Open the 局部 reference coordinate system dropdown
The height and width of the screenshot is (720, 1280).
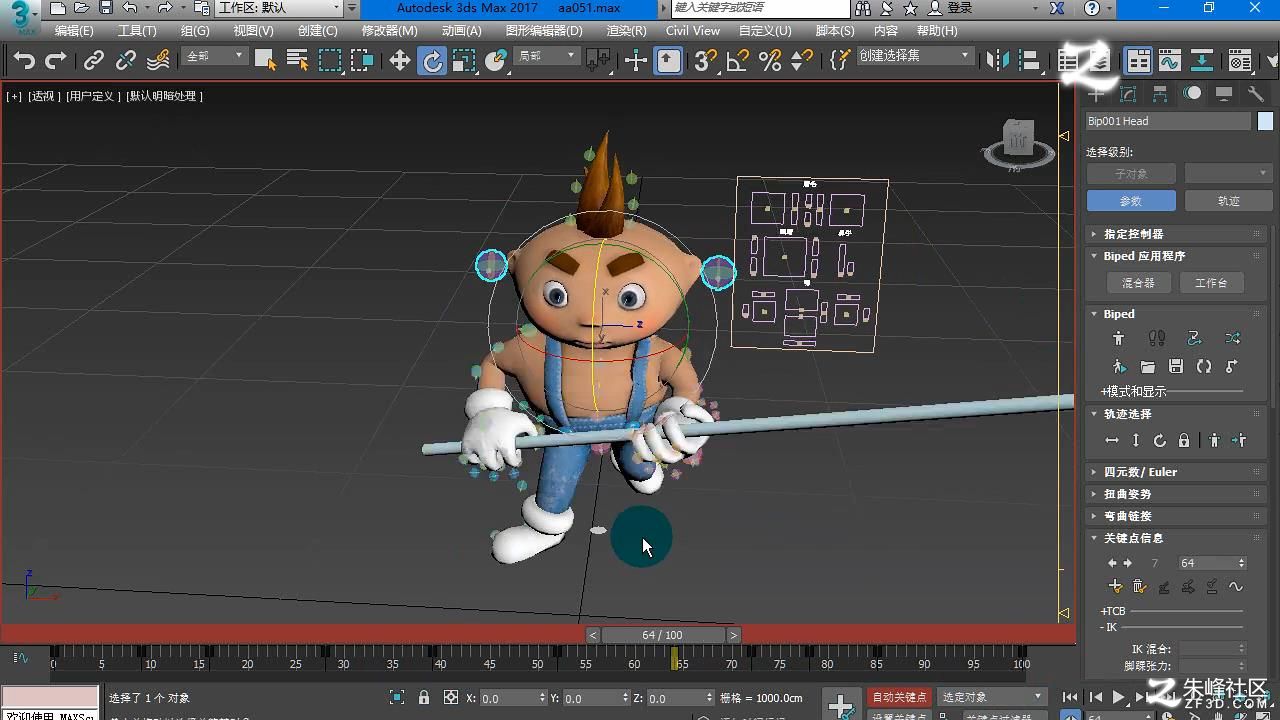point(546,57)
